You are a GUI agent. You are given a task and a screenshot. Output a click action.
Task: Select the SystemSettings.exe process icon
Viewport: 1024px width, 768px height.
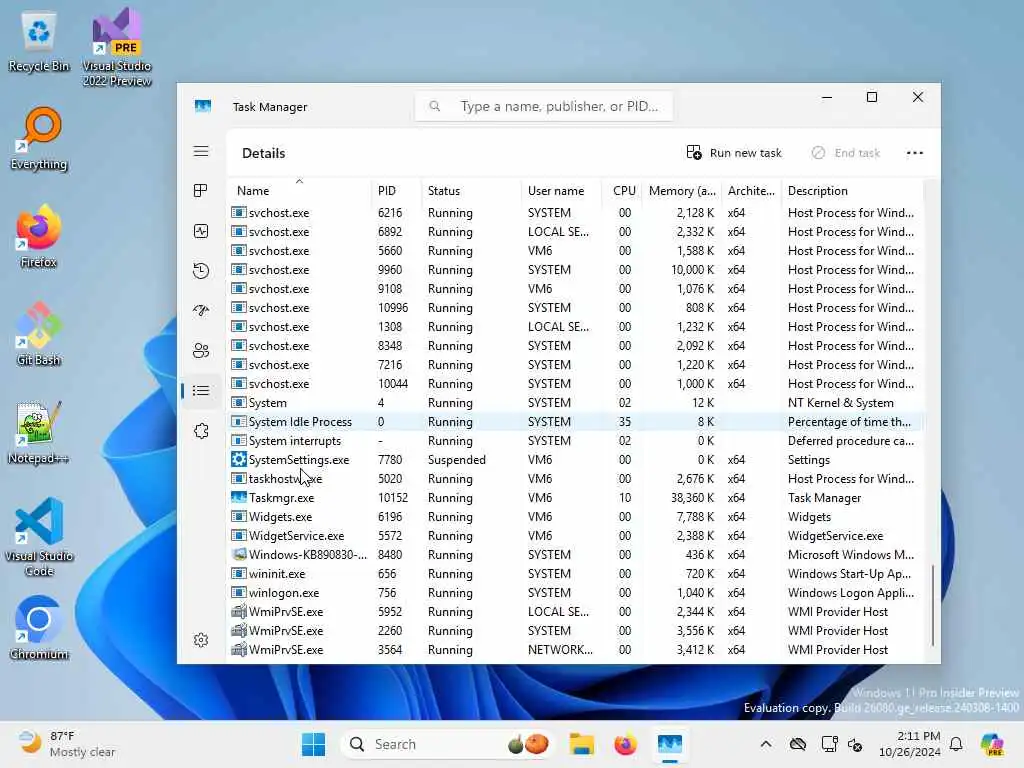(x=239, y=459)
